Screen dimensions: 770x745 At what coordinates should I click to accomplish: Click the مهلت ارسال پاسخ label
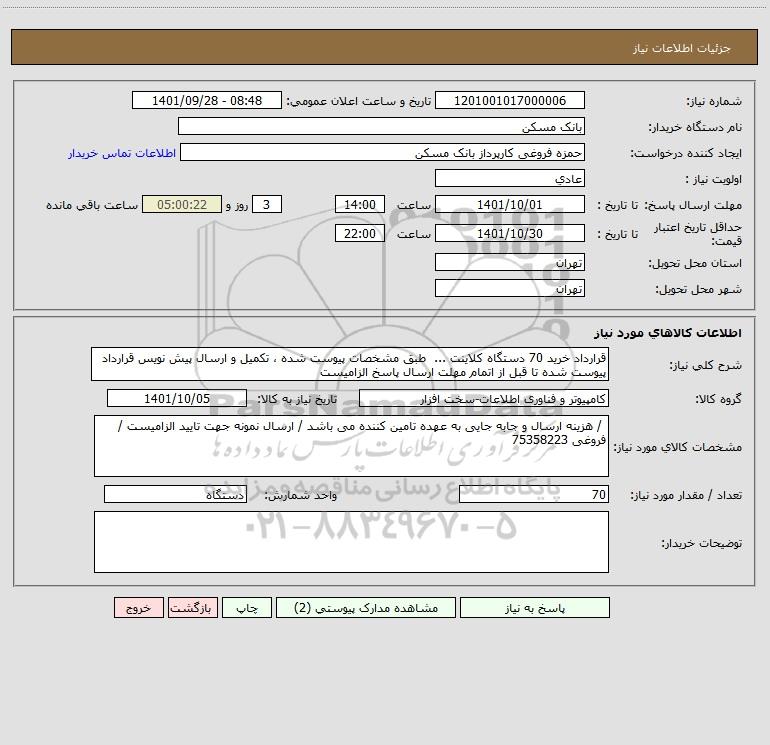tap(693, 205)
